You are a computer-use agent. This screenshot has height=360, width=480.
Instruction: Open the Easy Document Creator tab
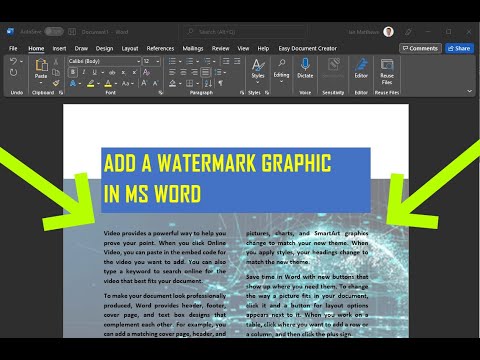click(308, 49)
